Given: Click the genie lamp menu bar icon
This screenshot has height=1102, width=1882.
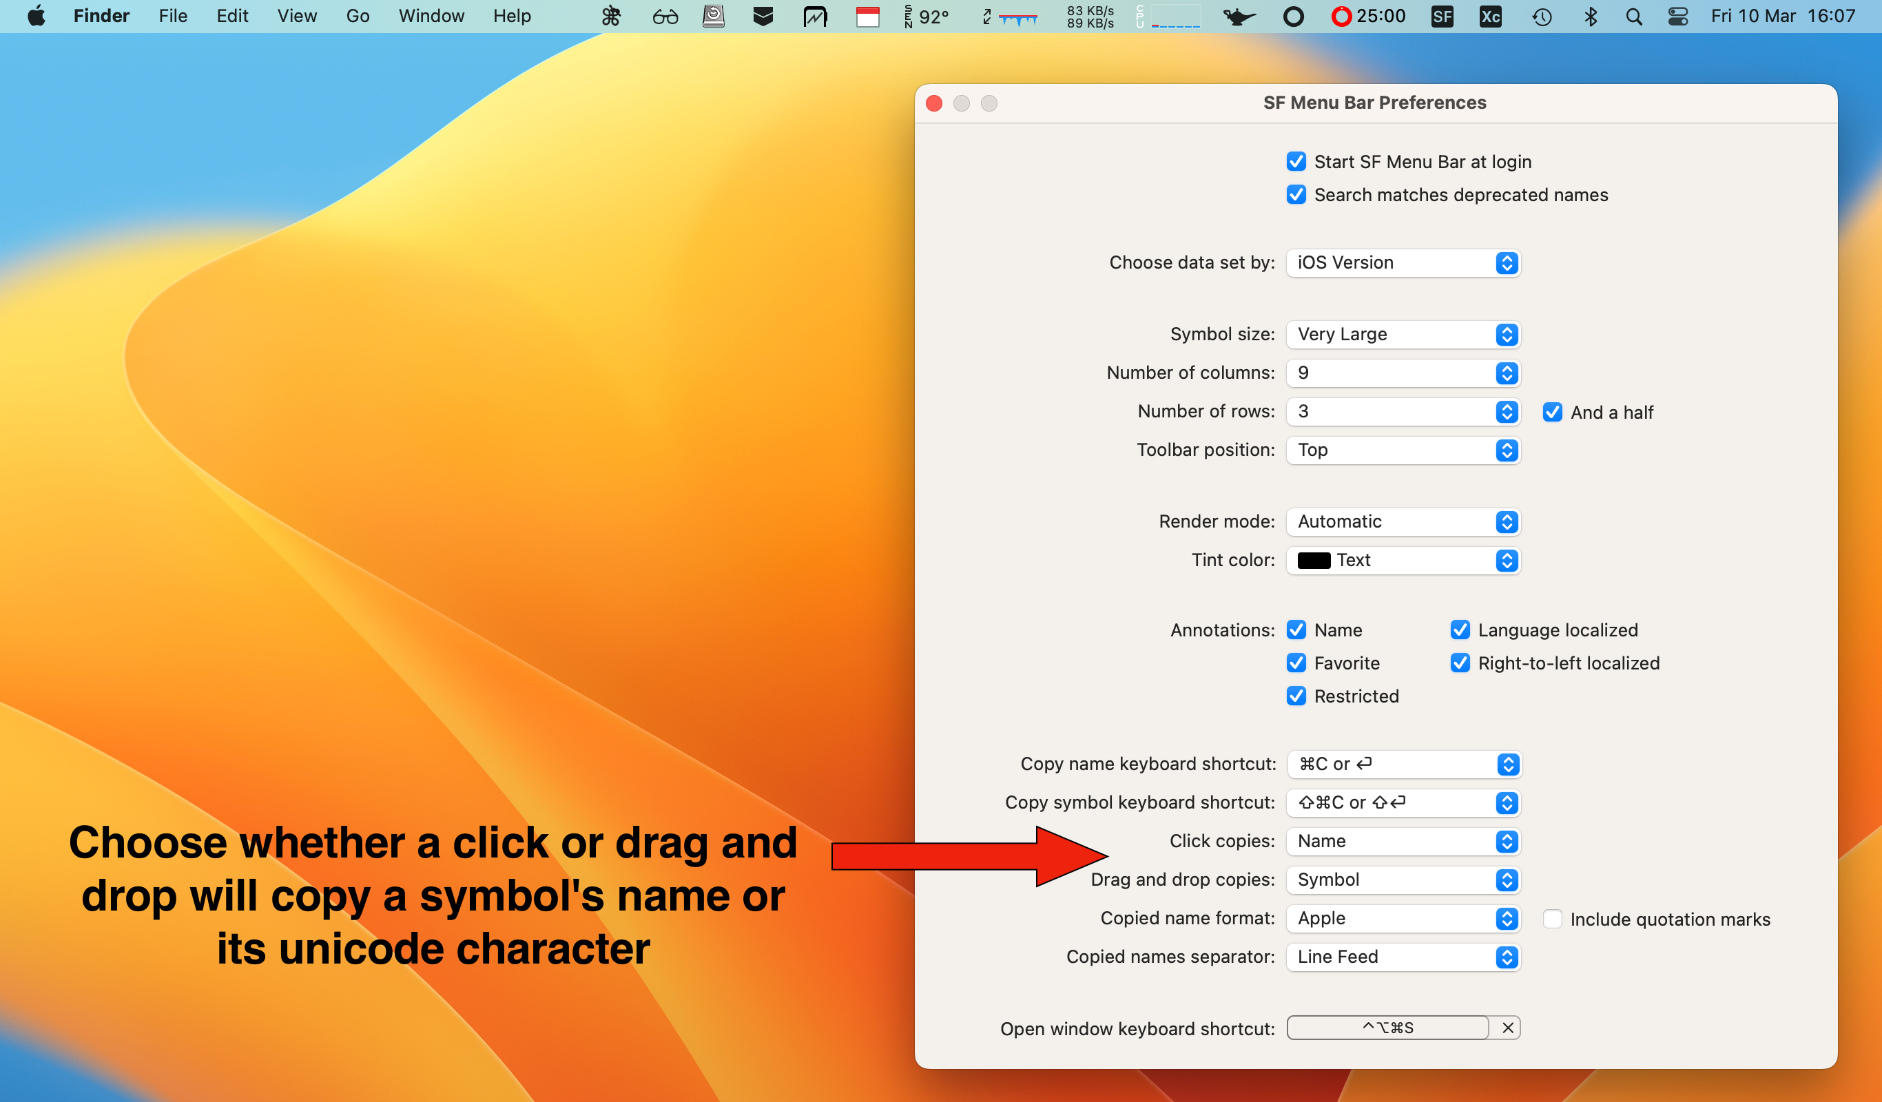Looking at the screenshot, I should point(1239,16).
